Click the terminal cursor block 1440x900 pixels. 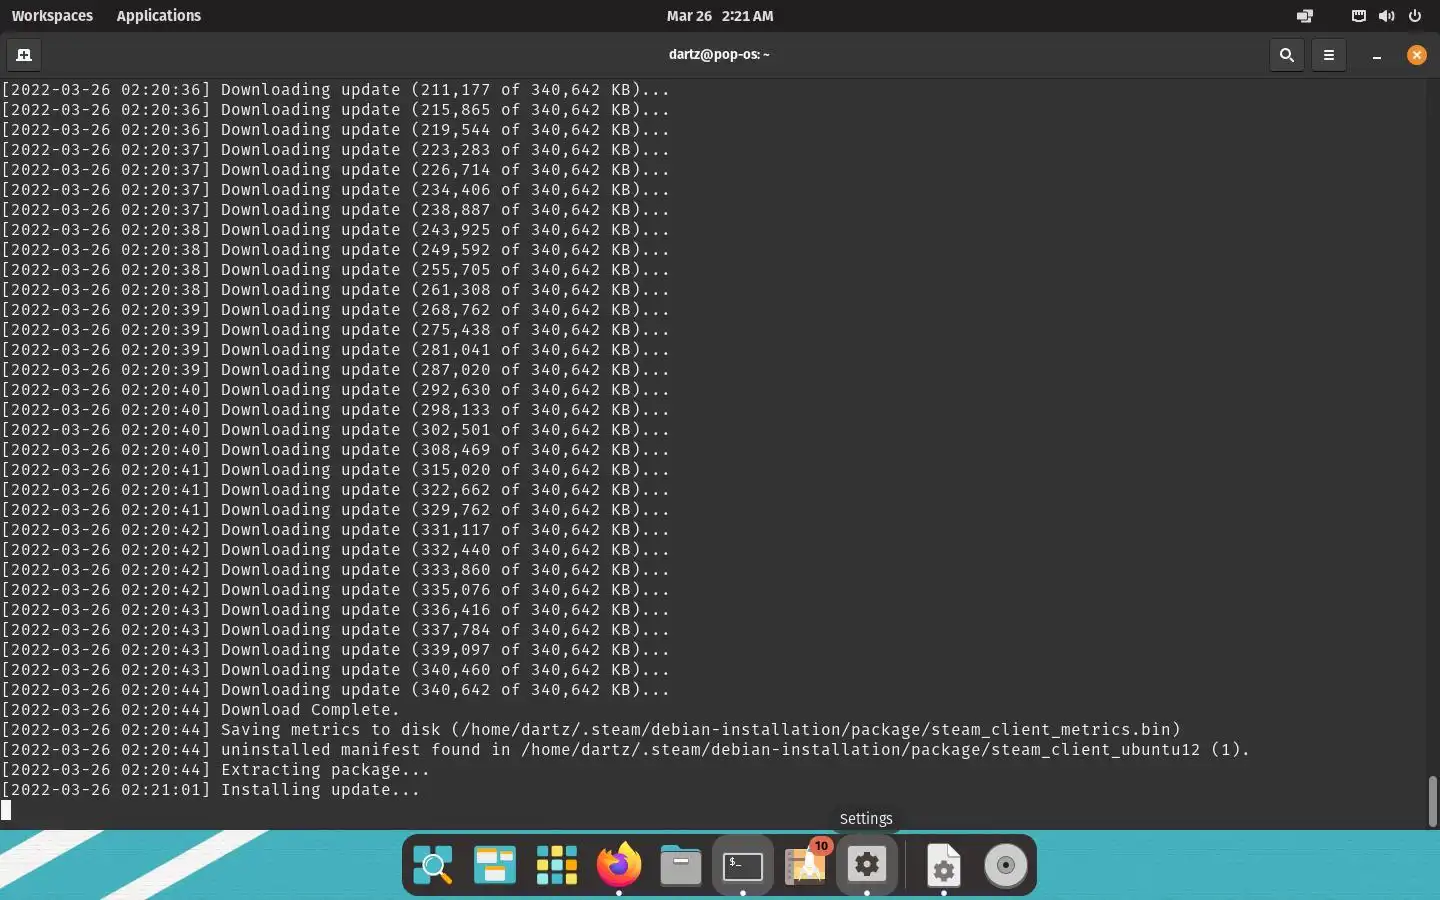pos(6,810)
